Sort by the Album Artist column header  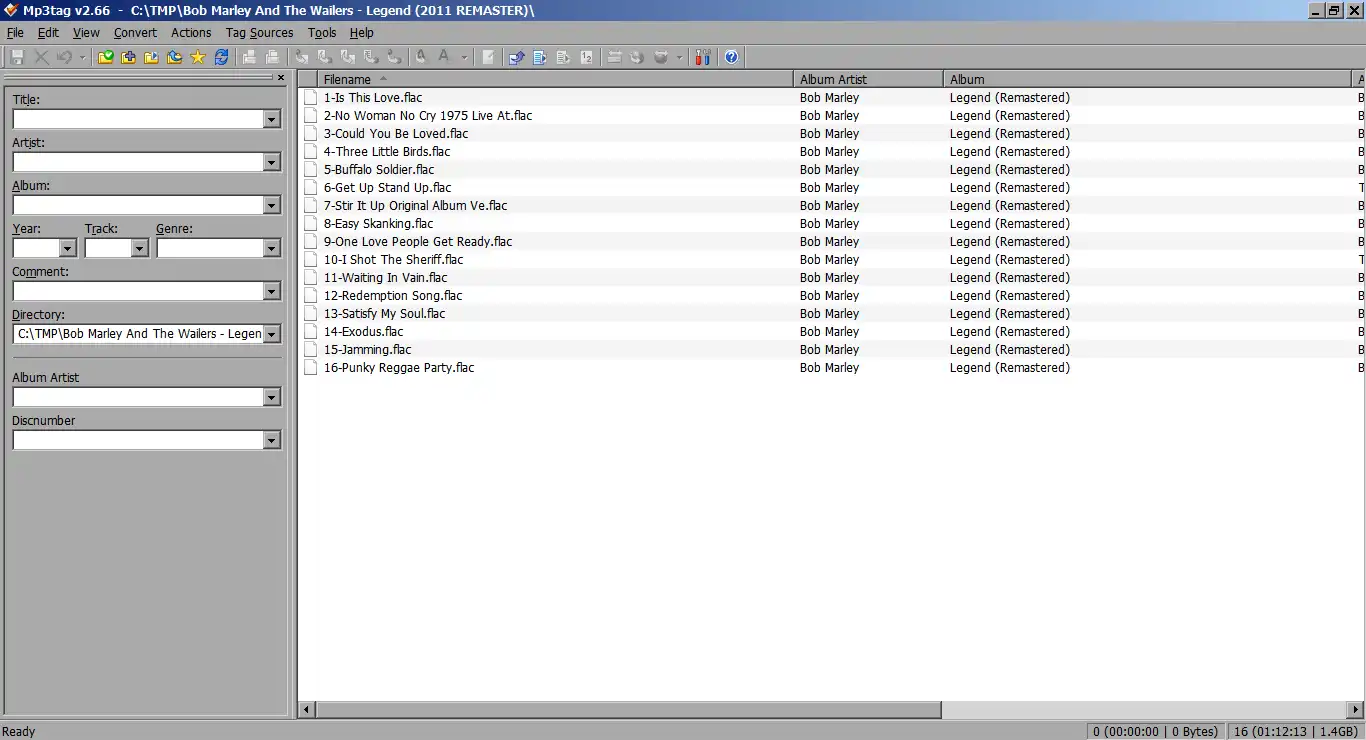(x=868, y=79)
